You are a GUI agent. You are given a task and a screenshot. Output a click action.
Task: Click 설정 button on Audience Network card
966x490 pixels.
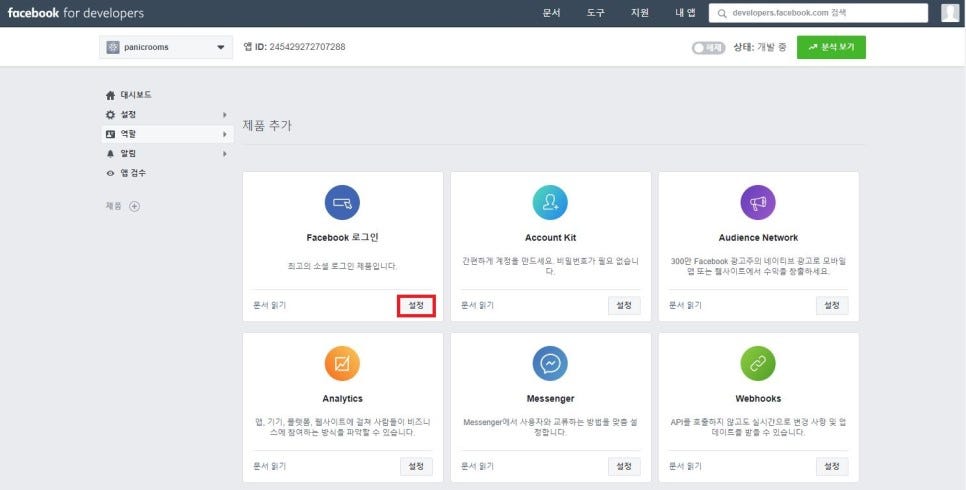point(832,305)
